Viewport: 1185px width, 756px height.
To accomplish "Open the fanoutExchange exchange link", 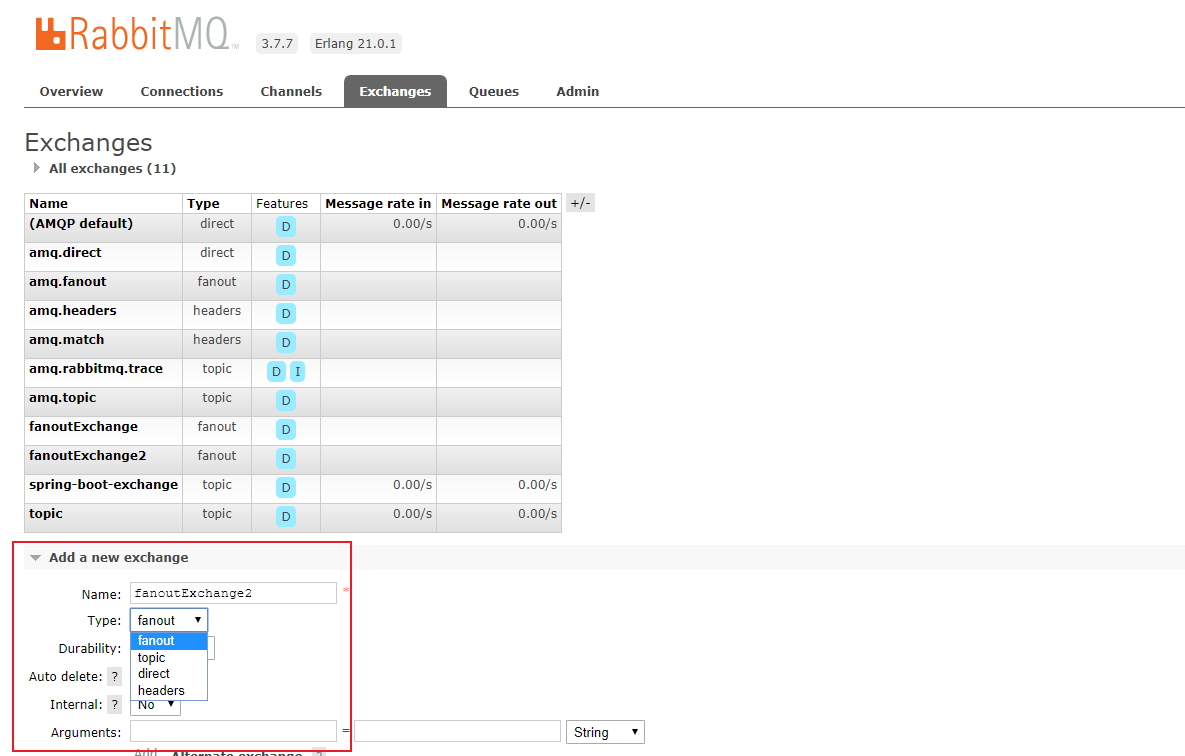I will [x=83, y=426].
